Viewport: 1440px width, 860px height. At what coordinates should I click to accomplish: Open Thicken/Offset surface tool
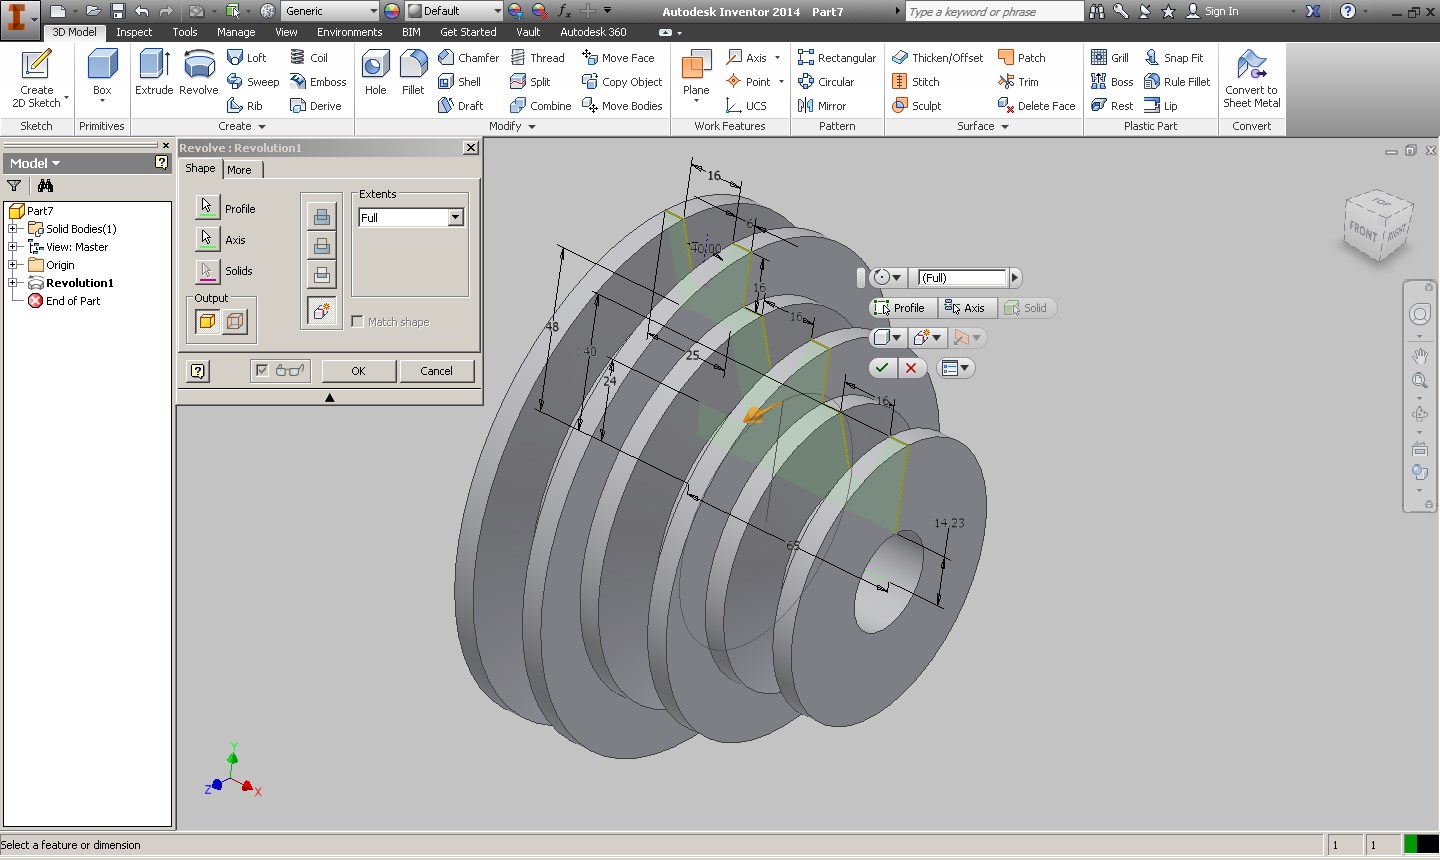pos(937,58)
